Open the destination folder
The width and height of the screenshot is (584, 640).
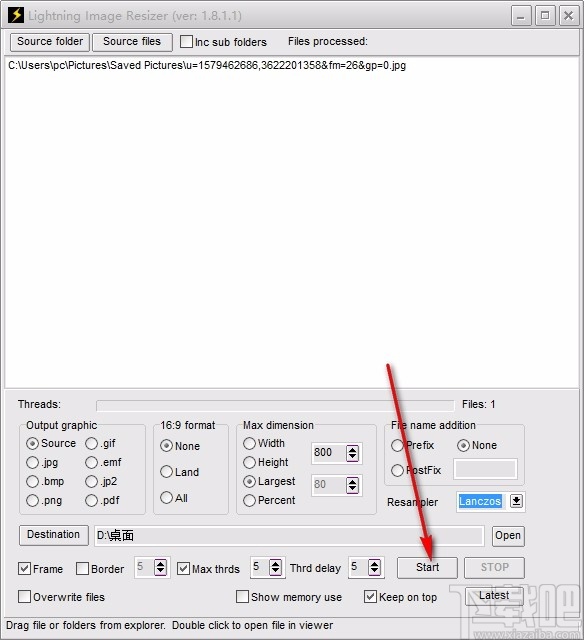tap(508, 536)
